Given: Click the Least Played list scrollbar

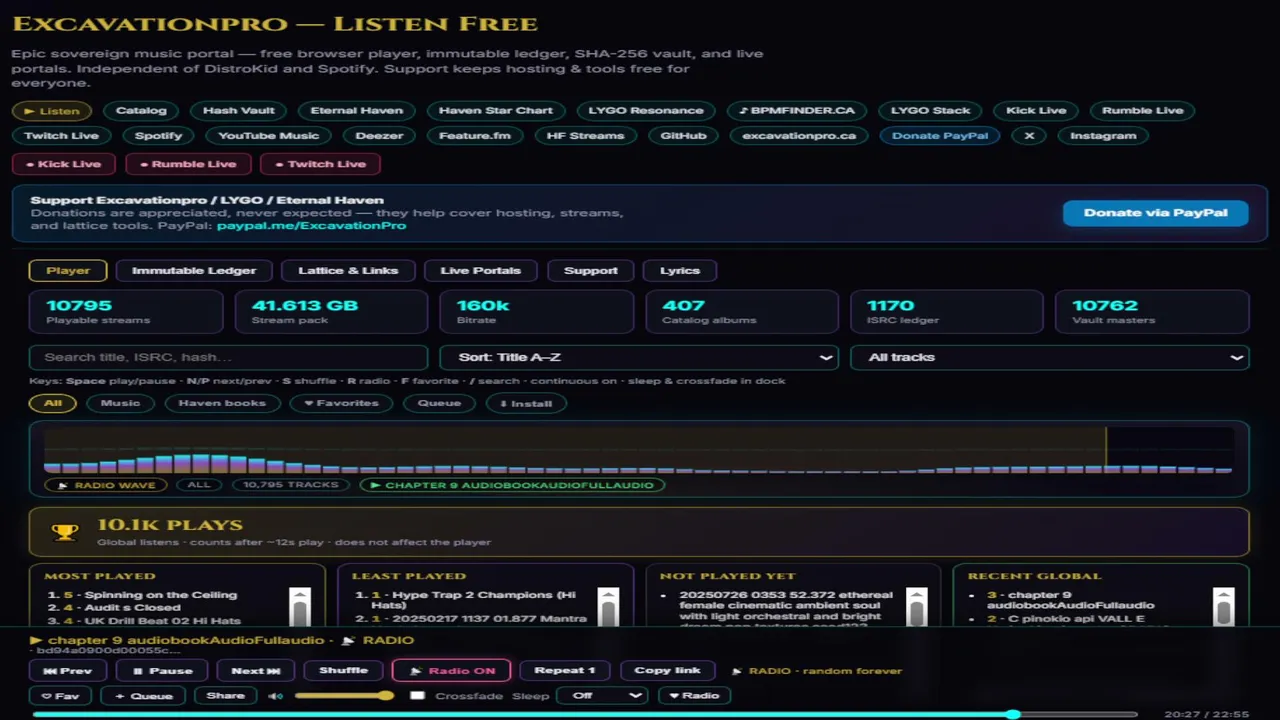Looking at the screenshot, I should [608, 606].
